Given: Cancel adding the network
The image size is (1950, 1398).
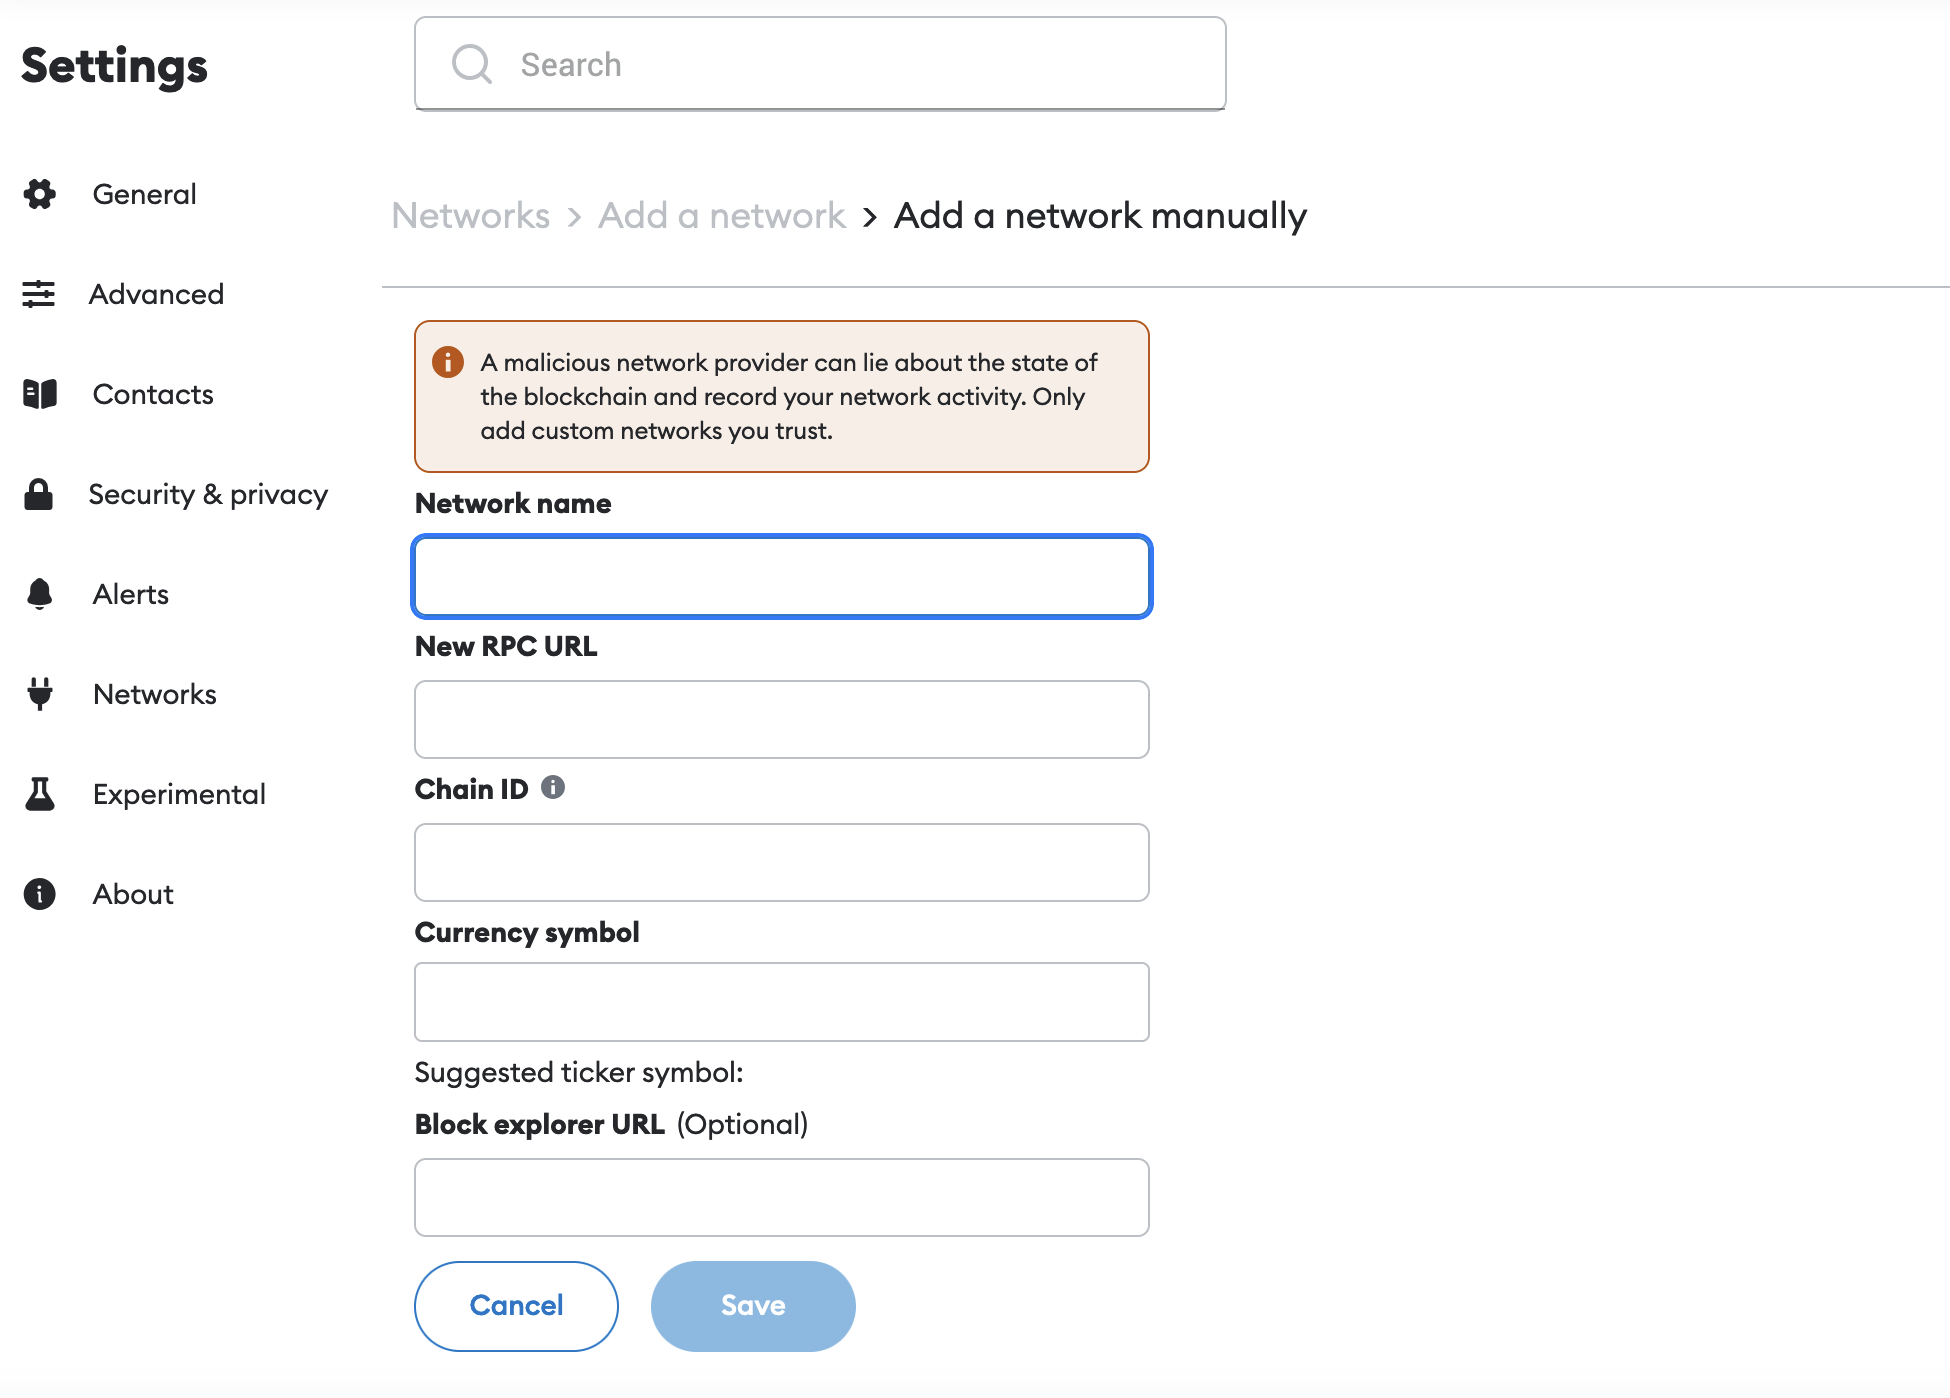Looking at the screenshot, I should click(x=516, y=1306).
